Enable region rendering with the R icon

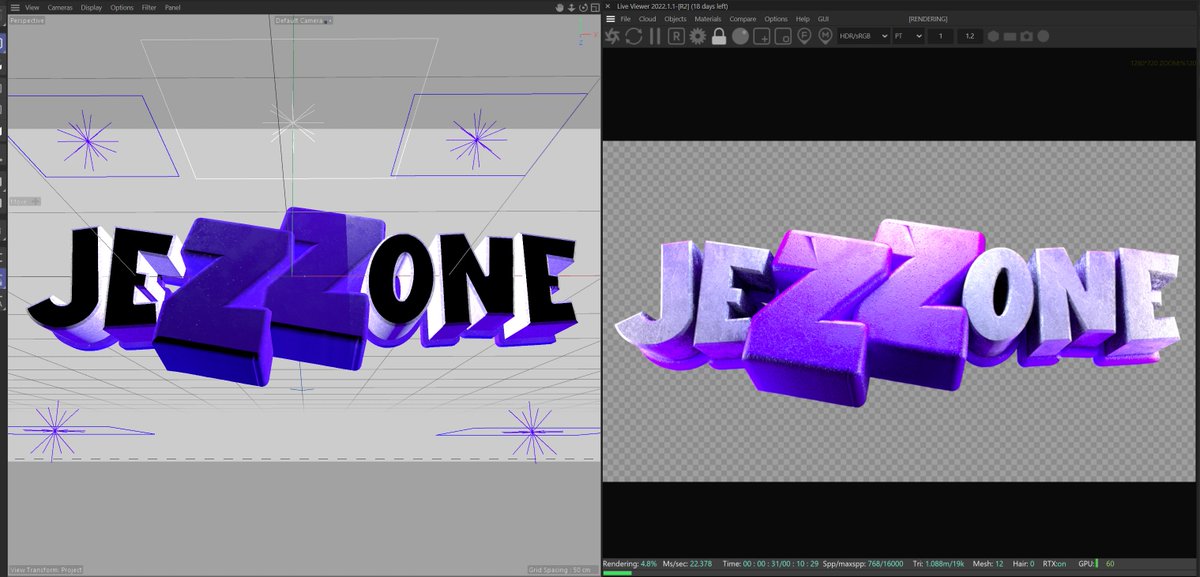pos(676,36)
